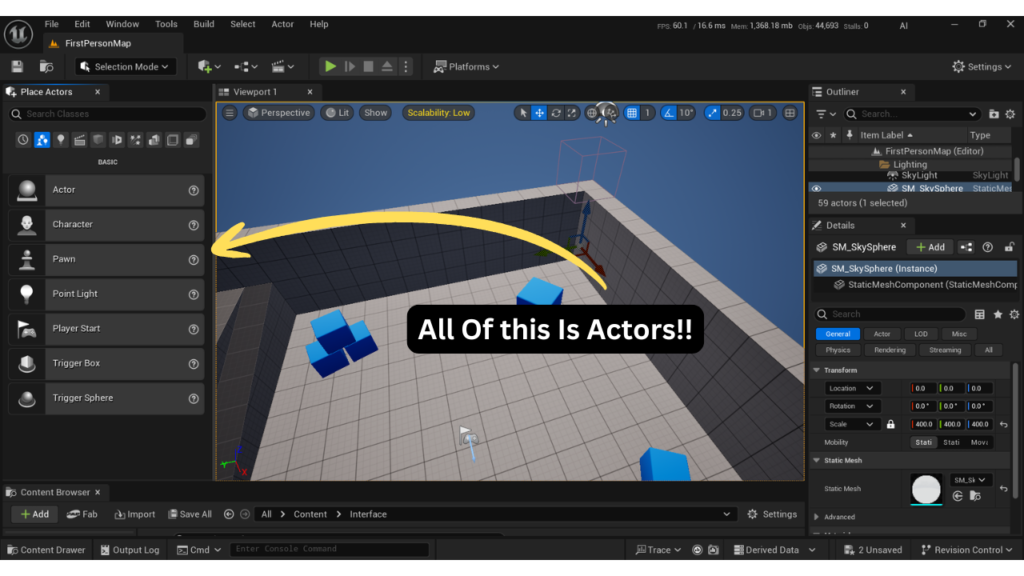1024x576 pixels.
Task: Show only favorites star in Details
Action: [998, 314]
